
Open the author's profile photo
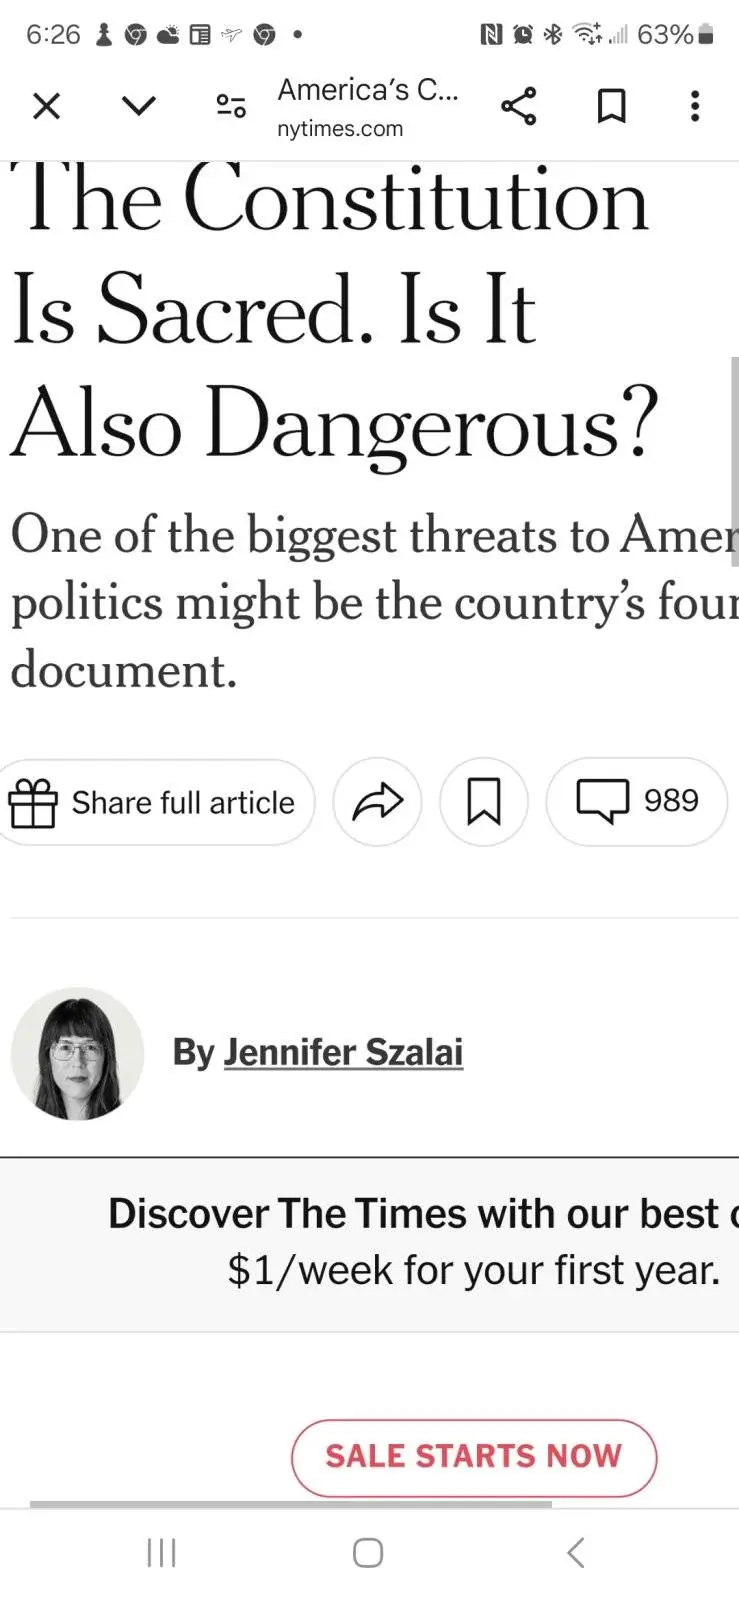pyautogui.click(x=77, y=1053)
